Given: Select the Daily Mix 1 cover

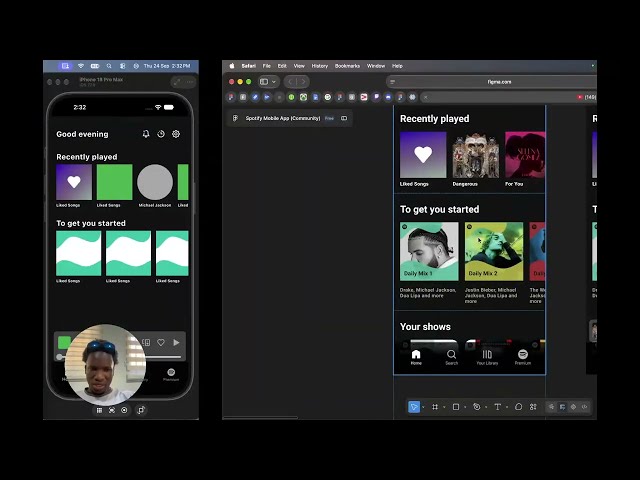Looking at the screenshot, I should [429, 251].
